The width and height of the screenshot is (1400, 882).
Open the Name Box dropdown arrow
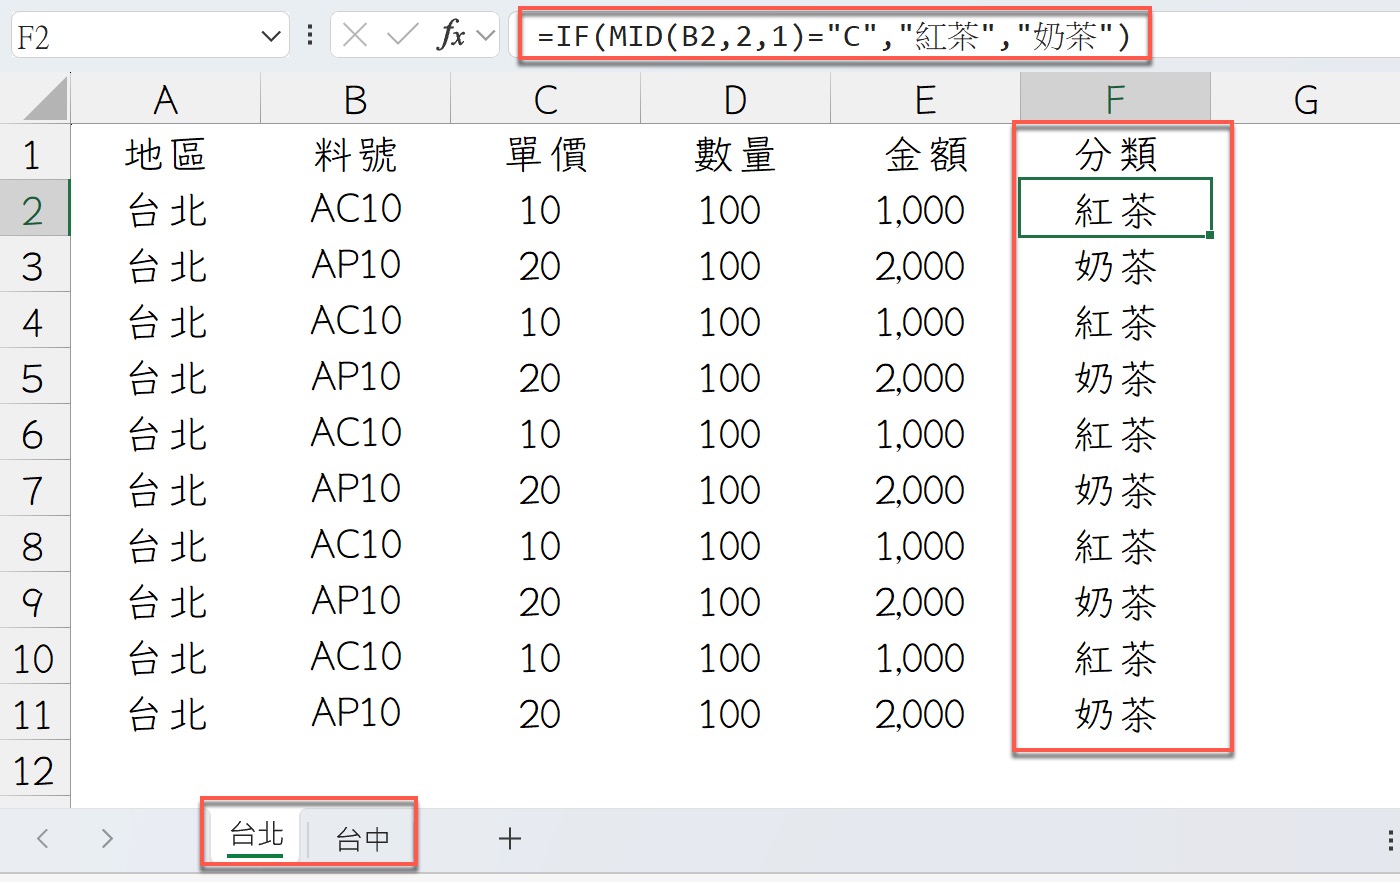pyautogui.click(x=270, y=35)
